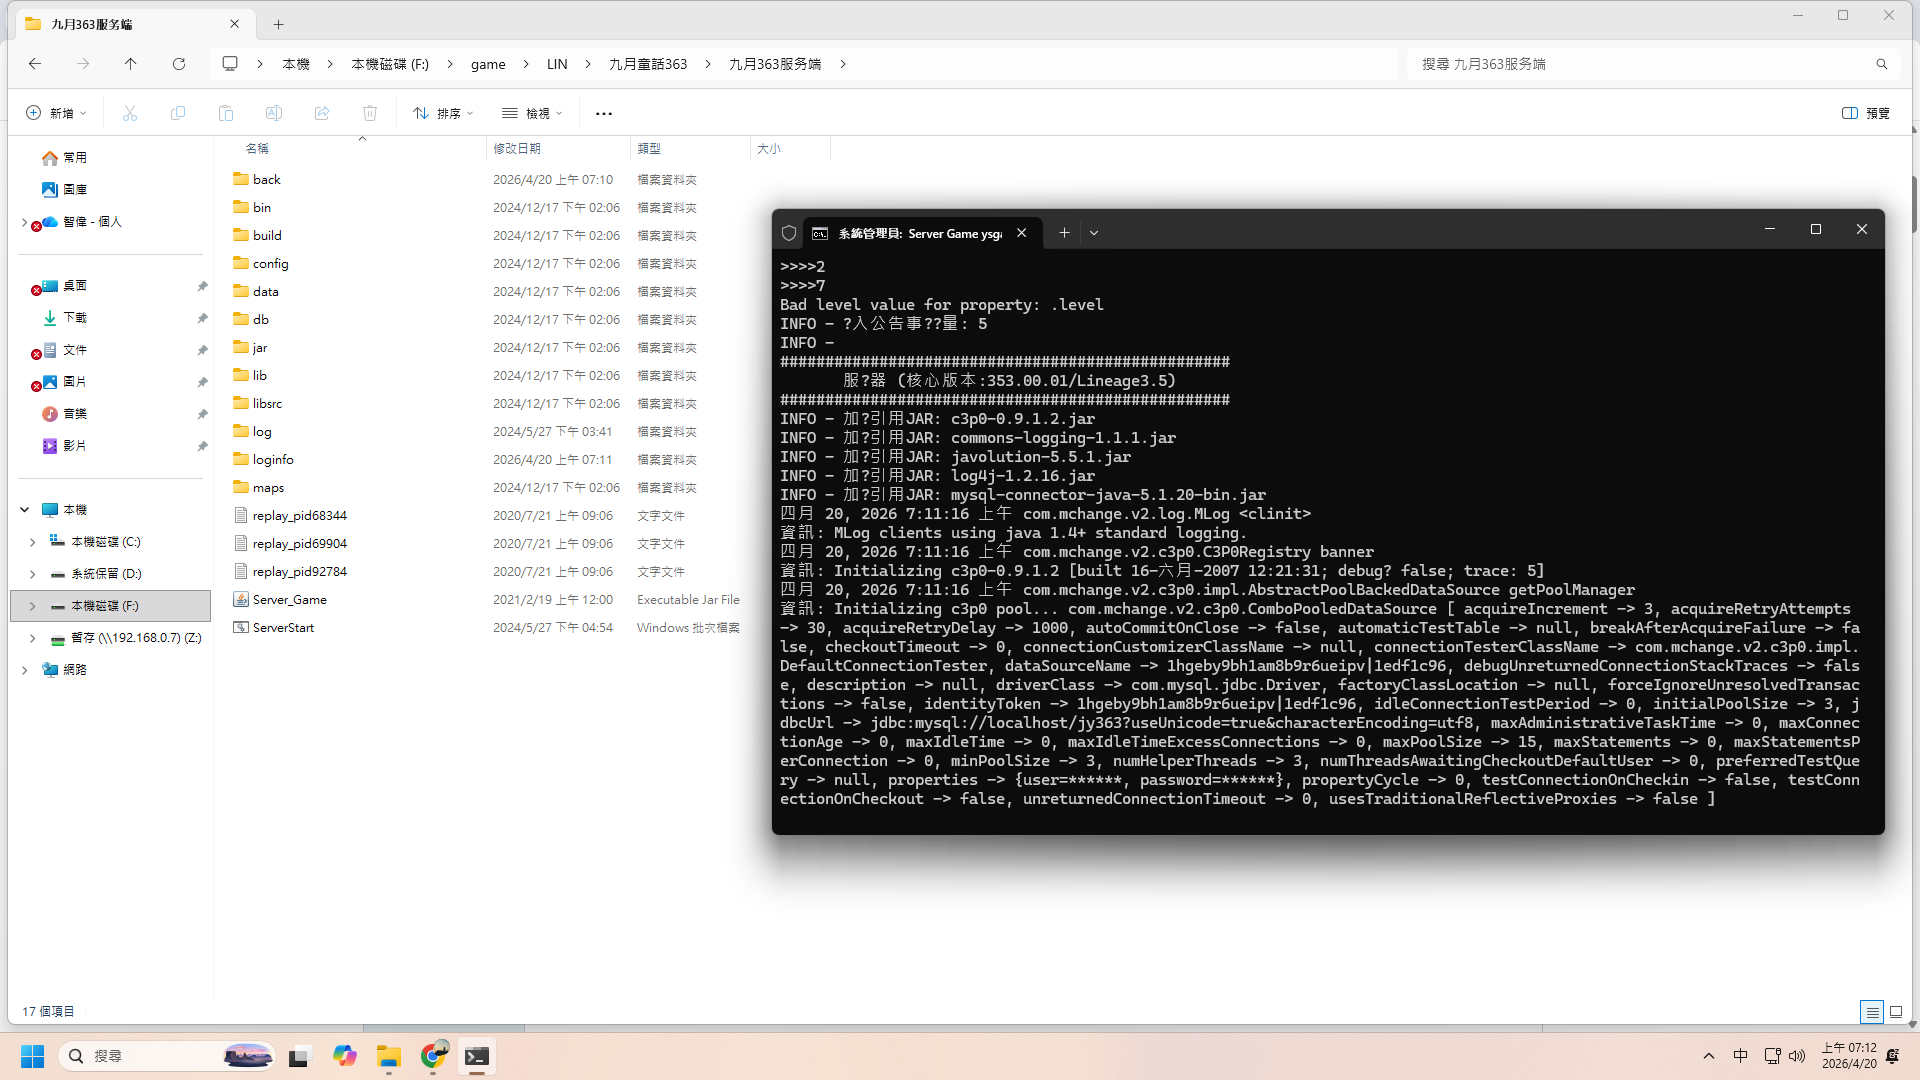
Task: Select the 'config' folder
Action: tap(270, 264)
